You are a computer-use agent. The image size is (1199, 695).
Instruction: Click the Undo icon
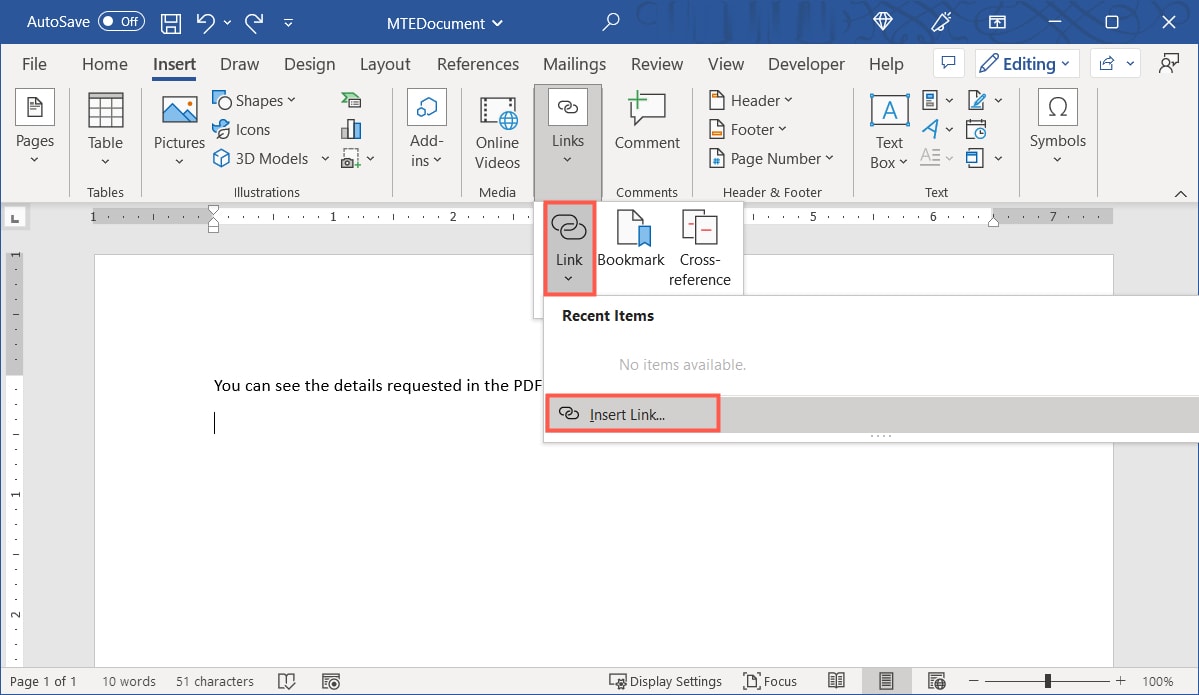click(206, 23)
